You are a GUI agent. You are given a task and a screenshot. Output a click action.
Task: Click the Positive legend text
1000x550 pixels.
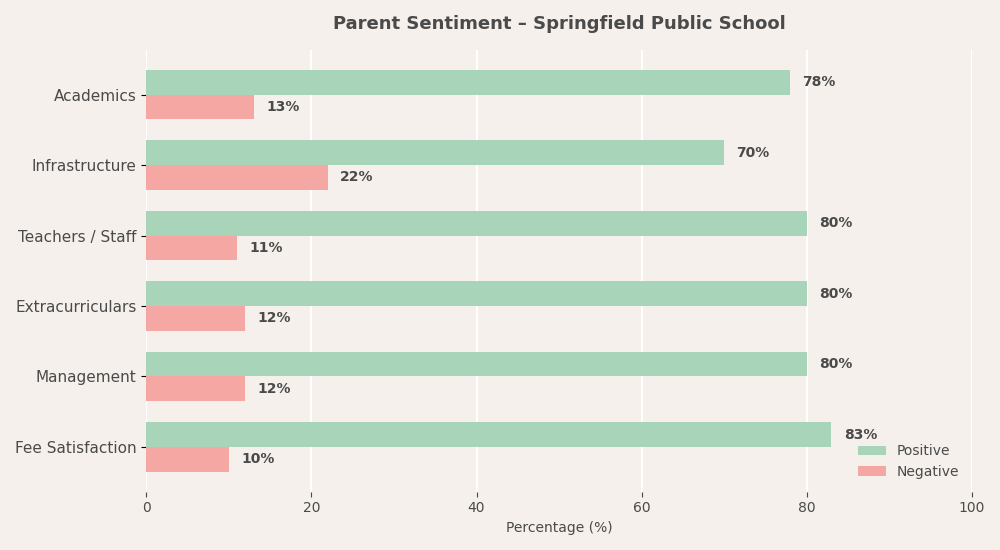(x=923, y=450)
